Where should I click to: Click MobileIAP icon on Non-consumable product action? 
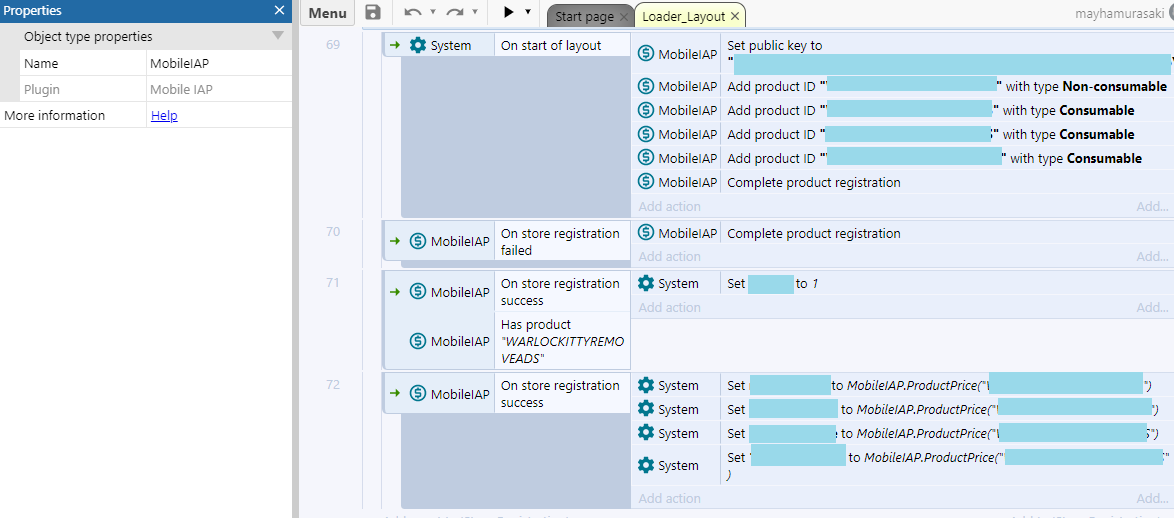[x=645, y=86]
